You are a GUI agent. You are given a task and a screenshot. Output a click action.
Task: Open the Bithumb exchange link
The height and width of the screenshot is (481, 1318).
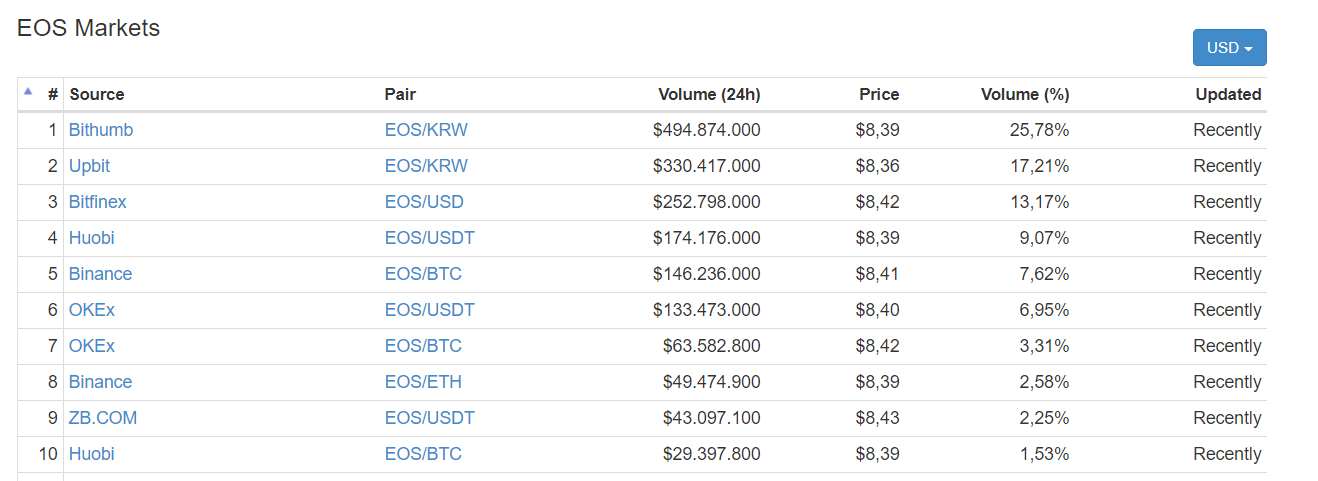click(101, 130)
